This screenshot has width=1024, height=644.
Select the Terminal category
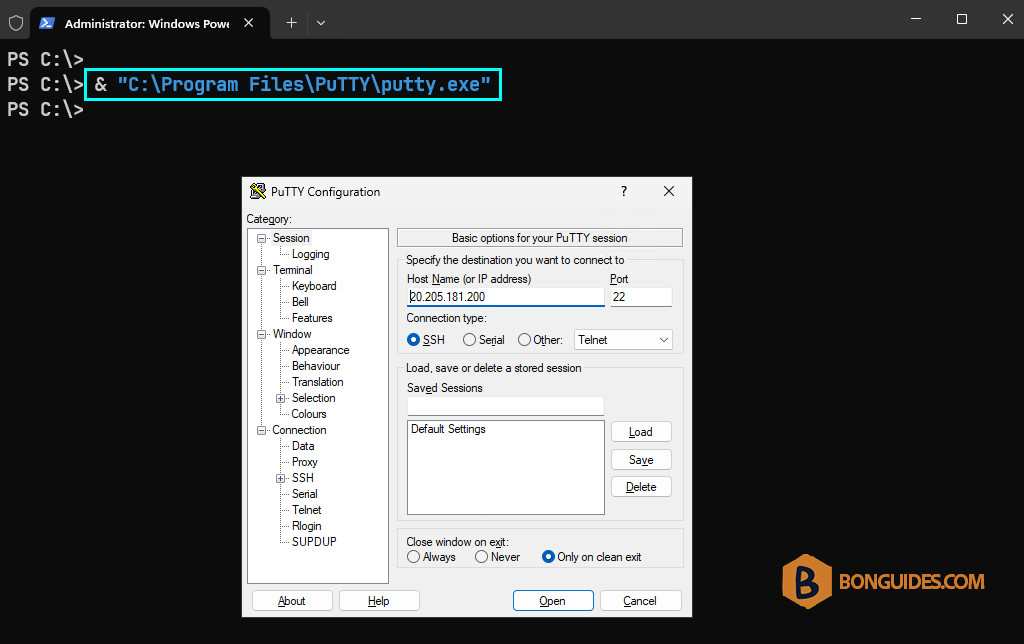pos(293,270)
